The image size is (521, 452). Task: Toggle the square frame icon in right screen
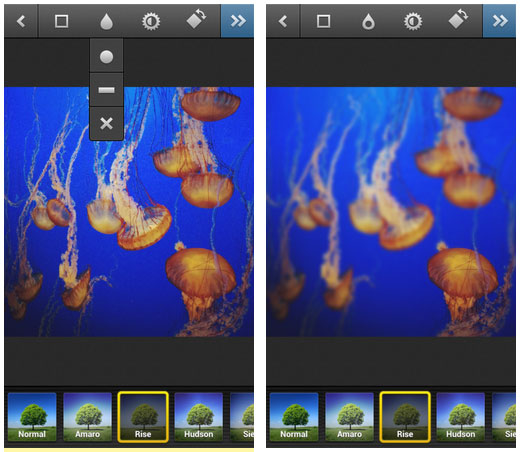[x=323, y=21]
